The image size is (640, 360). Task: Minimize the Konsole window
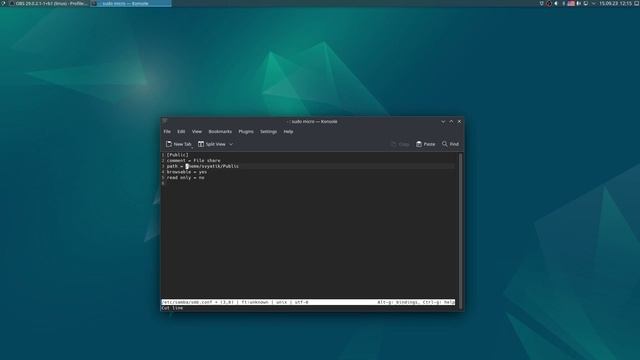click(x=443, y=121)
